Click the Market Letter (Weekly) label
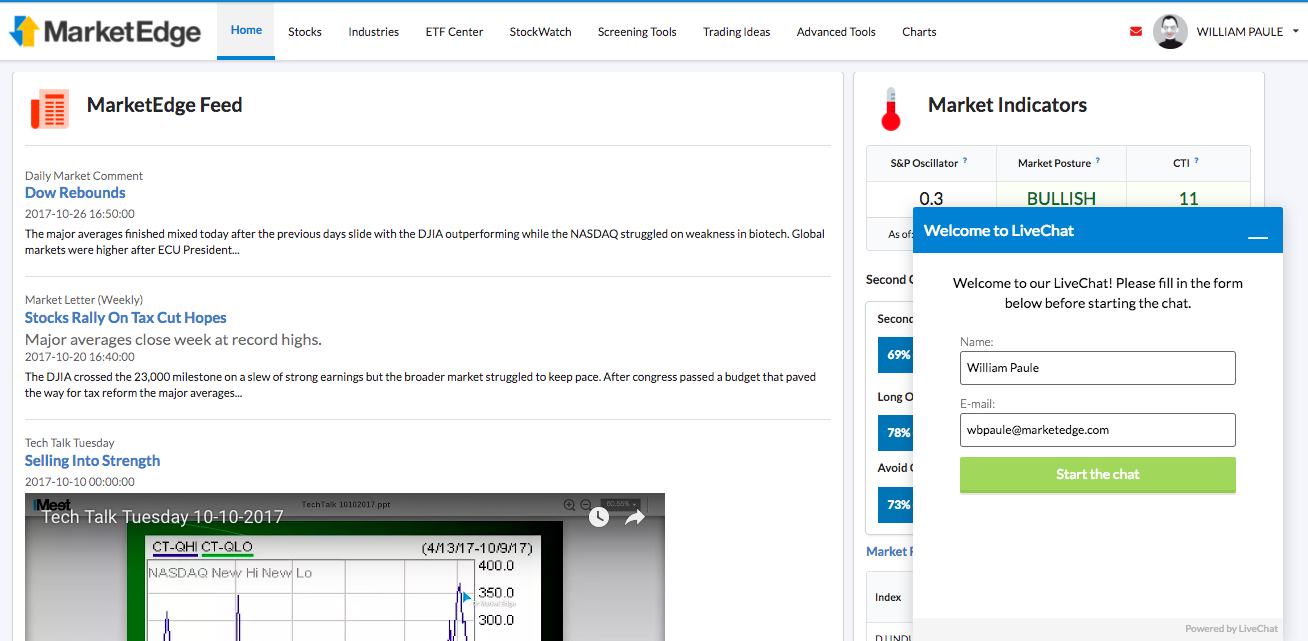 tap(84, 300)
